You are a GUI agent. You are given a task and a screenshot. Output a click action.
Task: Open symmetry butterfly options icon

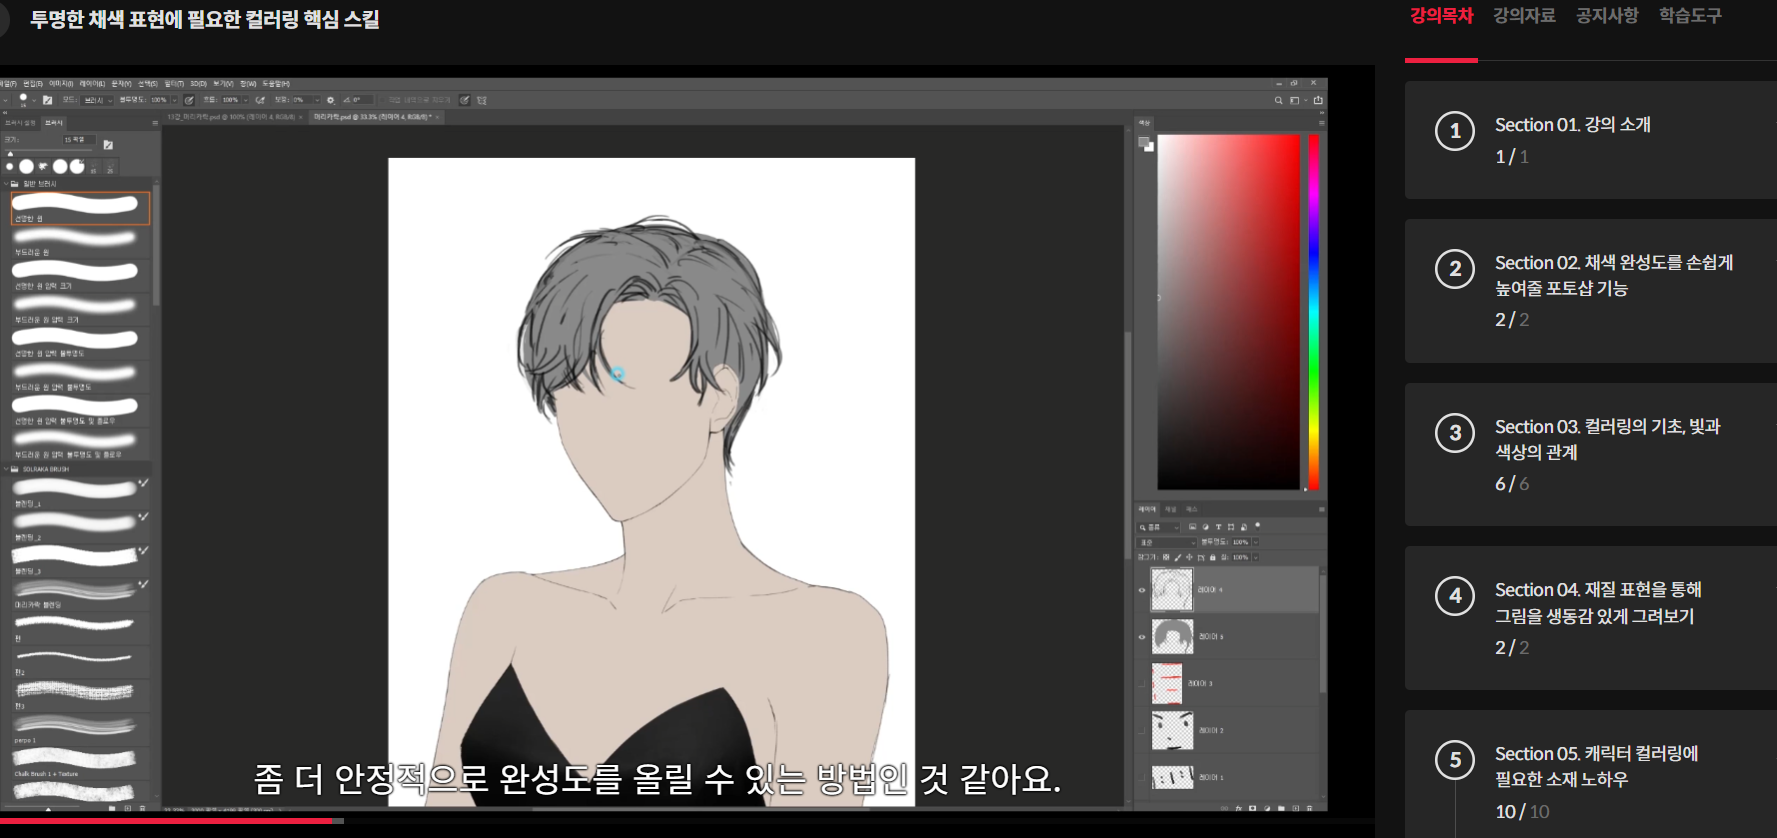point(482,100)
